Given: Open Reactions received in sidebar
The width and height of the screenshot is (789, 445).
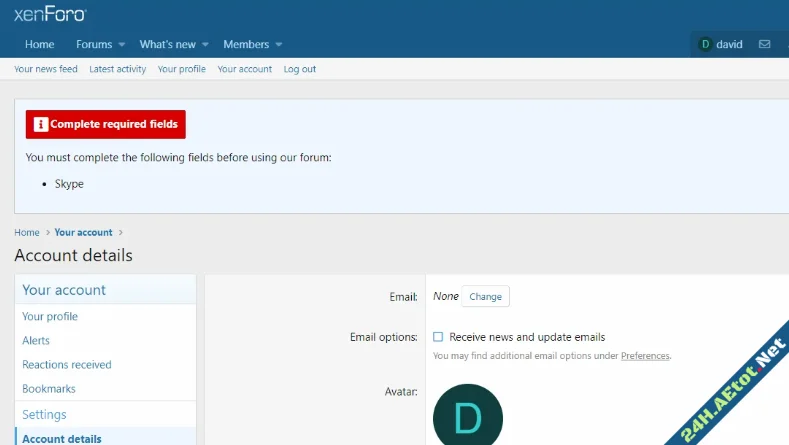Looking at the screenshot, I should (67, 365).
